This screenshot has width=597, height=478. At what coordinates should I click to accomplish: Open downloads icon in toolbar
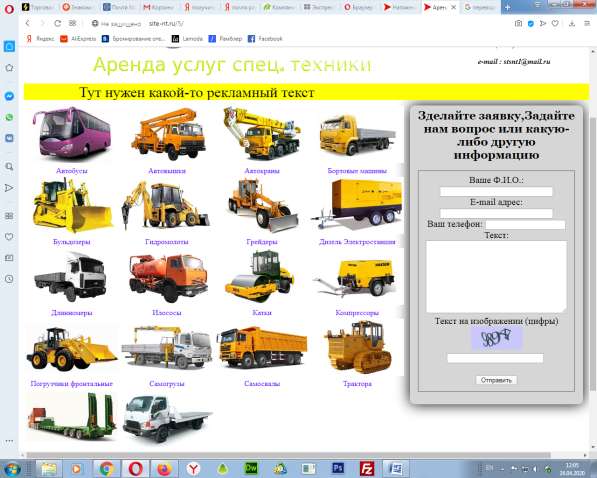click(x=571, y=23)
